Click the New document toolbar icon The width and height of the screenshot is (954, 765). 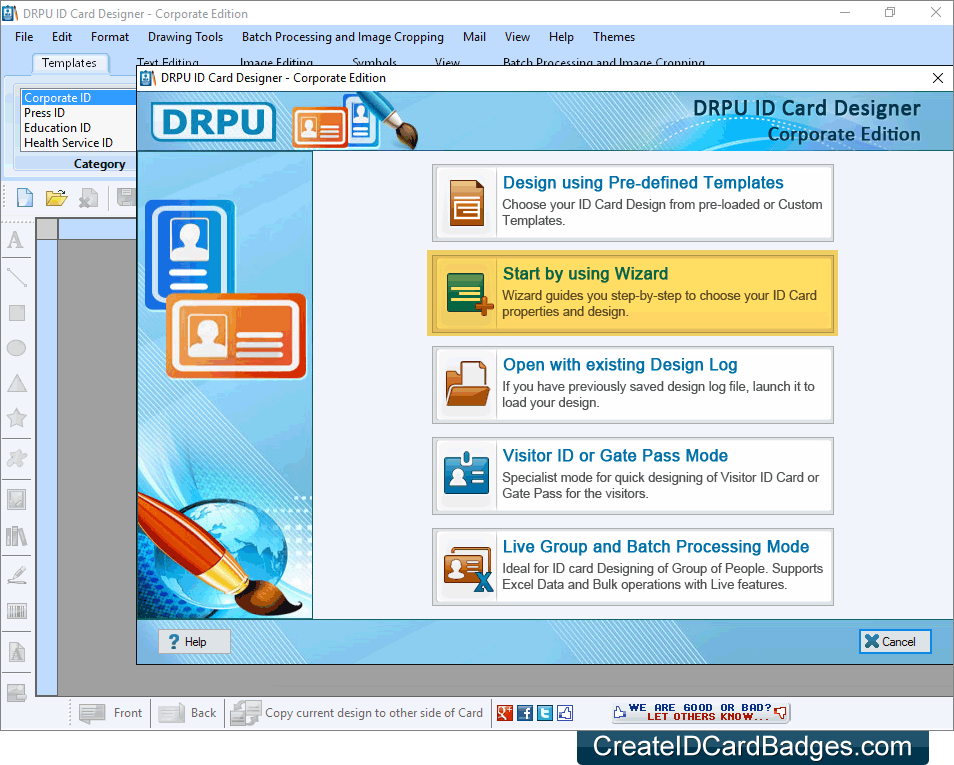tap(25, 198)
